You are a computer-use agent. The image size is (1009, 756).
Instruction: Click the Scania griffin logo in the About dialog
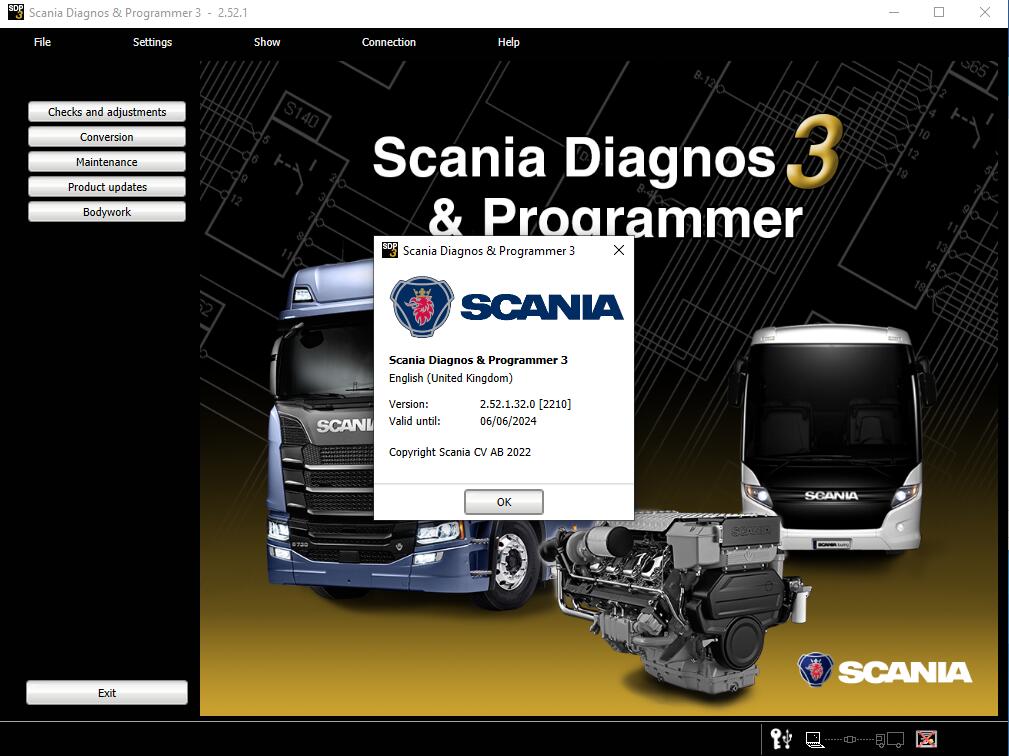click(x=423, y=307)
